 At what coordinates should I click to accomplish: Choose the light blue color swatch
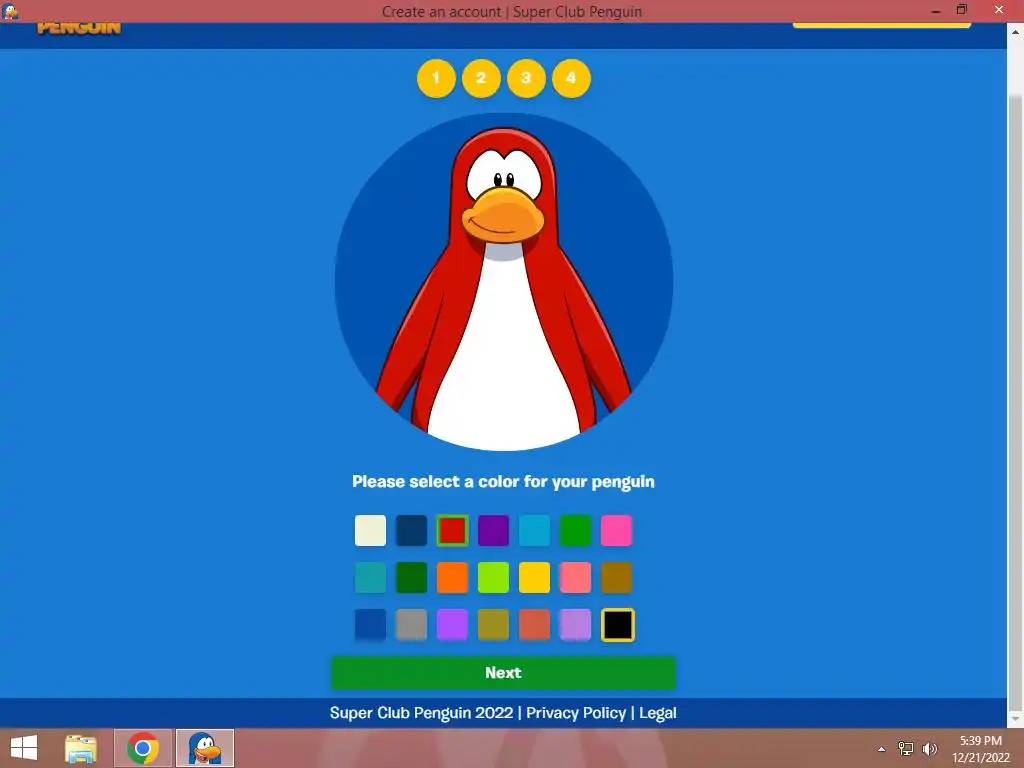click(x=534, y=530)
